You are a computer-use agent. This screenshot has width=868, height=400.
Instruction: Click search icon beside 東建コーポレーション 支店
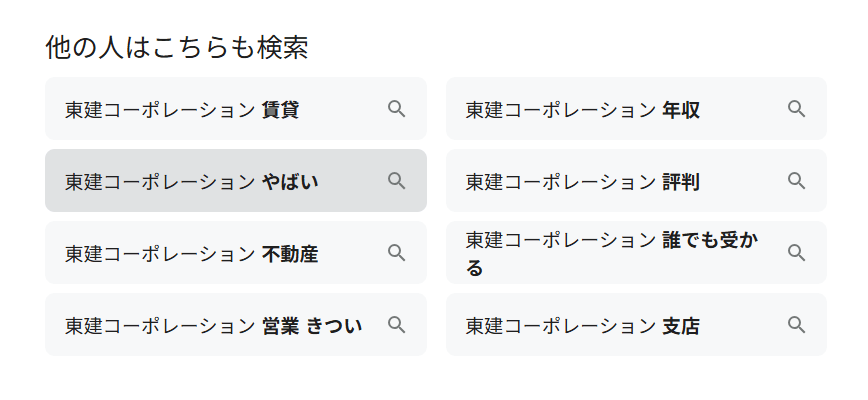tap(796, 325)
